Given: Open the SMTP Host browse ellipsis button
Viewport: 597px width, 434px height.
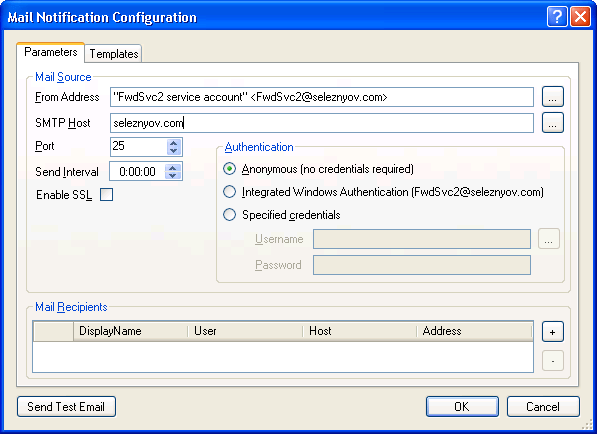Looking at the screenshot, I should (x=552, y=123).
